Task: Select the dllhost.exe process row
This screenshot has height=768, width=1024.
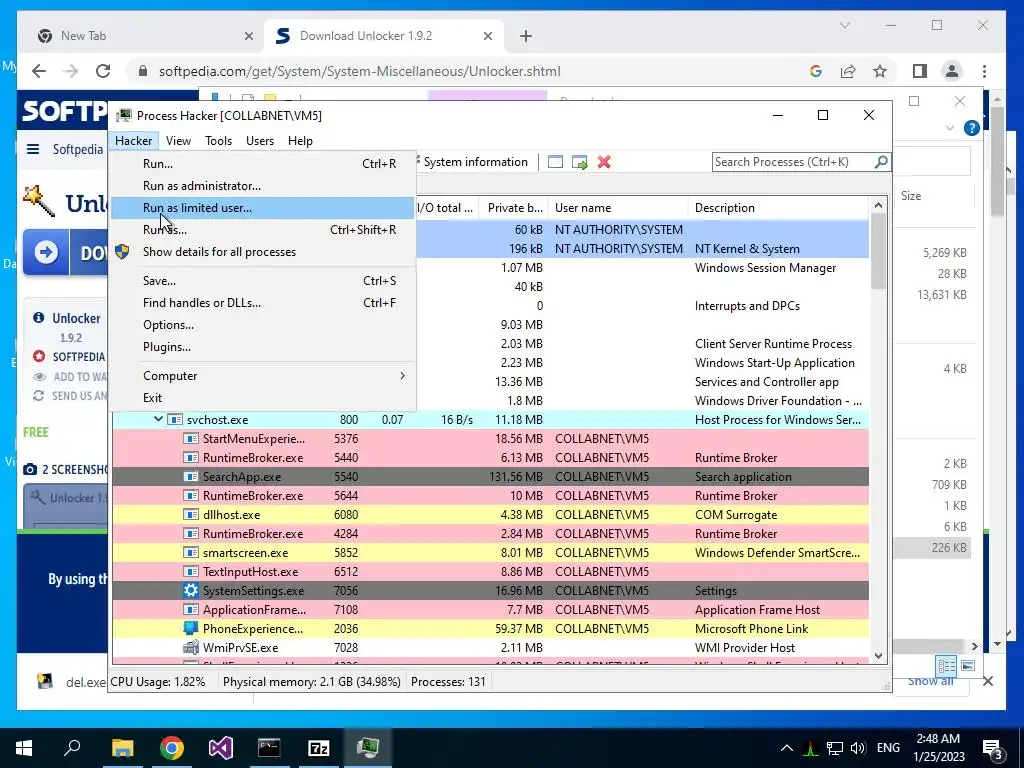Action: [490, 515]
